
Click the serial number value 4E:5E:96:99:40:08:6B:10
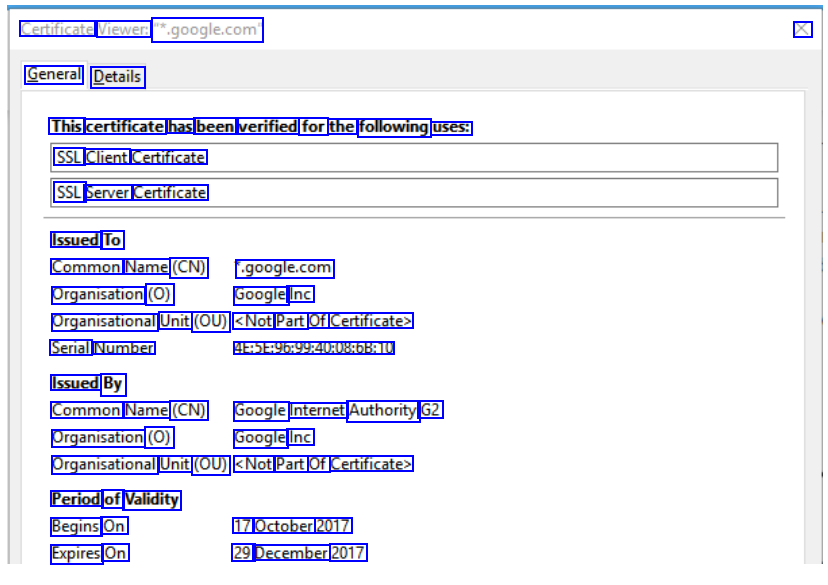click(313, 348)
